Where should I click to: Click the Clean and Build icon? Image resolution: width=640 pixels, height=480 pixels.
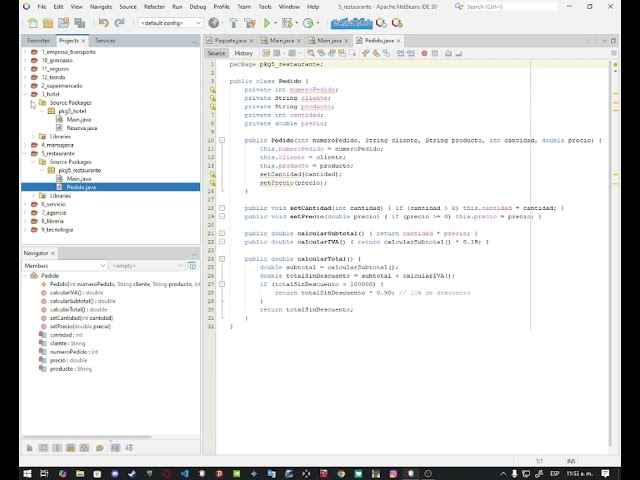(x=249, y=23)
